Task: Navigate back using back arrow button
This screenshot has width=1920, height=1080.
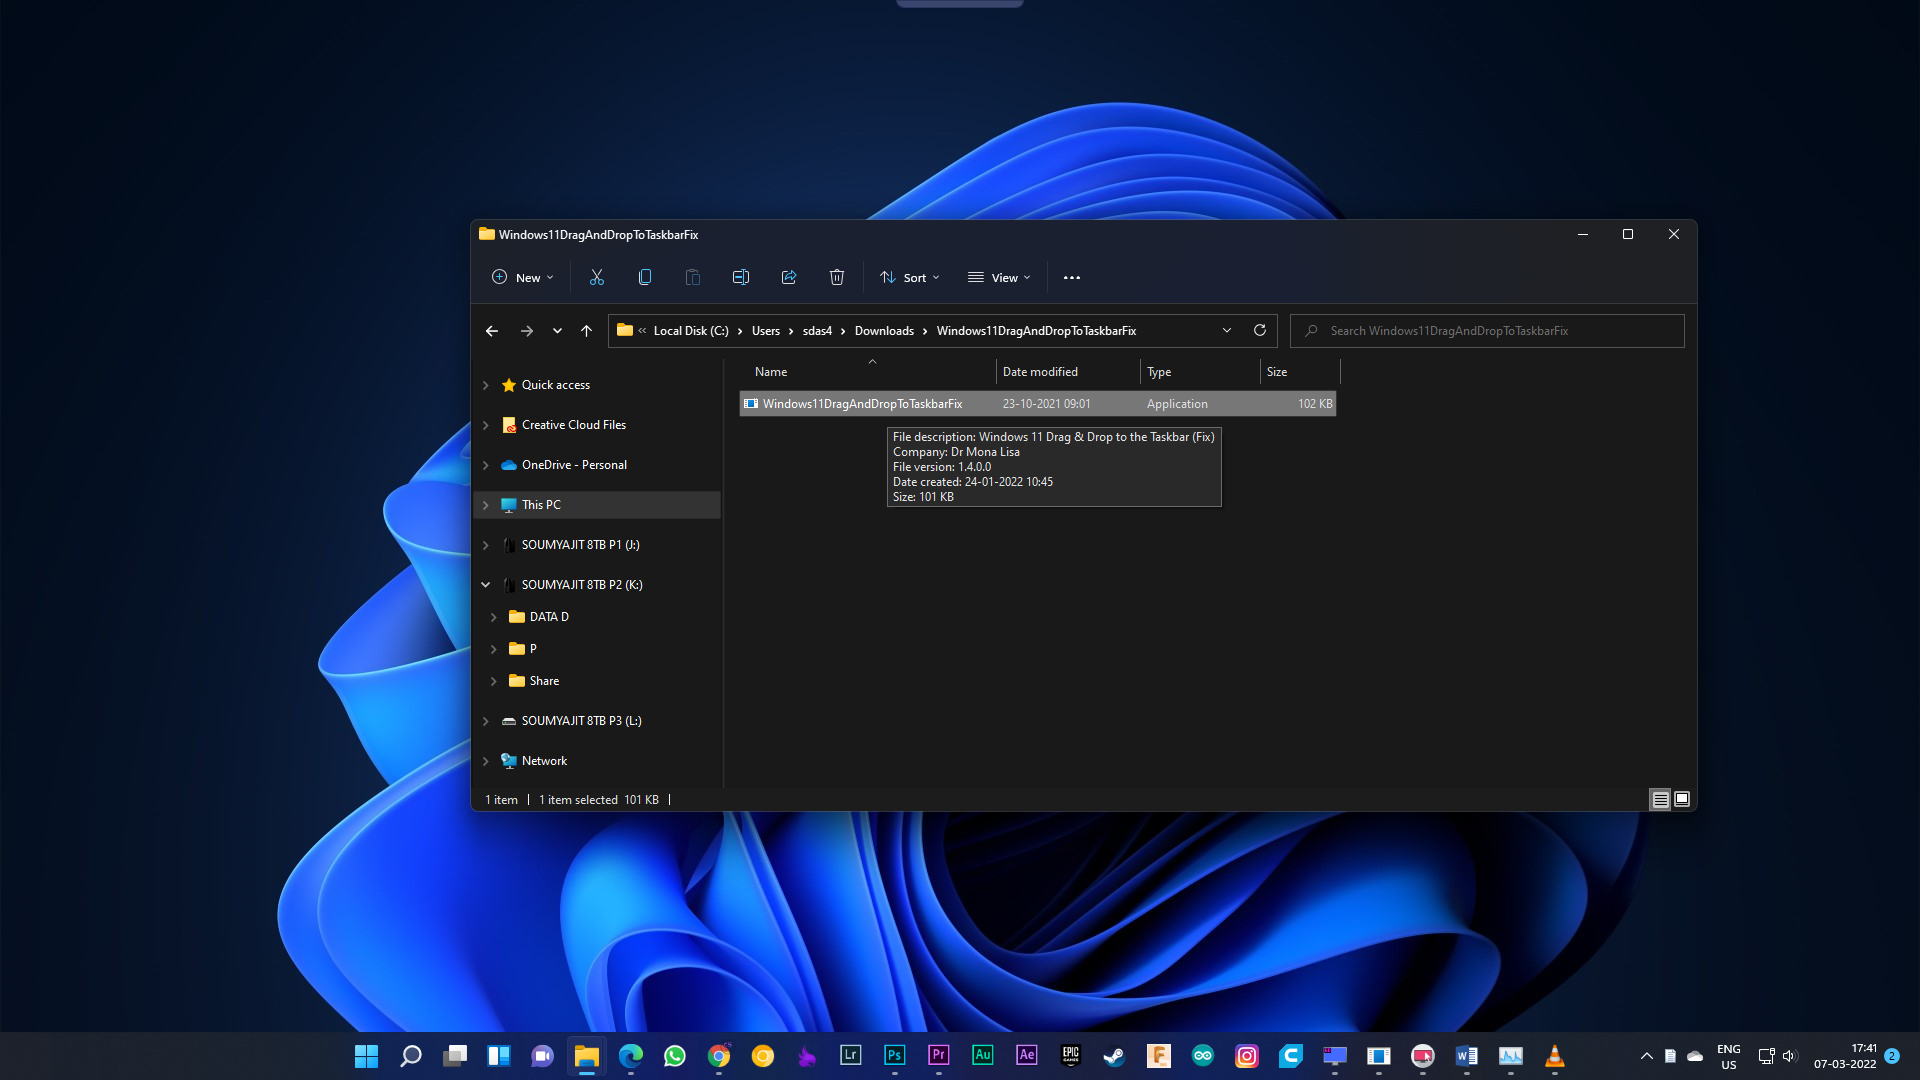Action: 492,330
